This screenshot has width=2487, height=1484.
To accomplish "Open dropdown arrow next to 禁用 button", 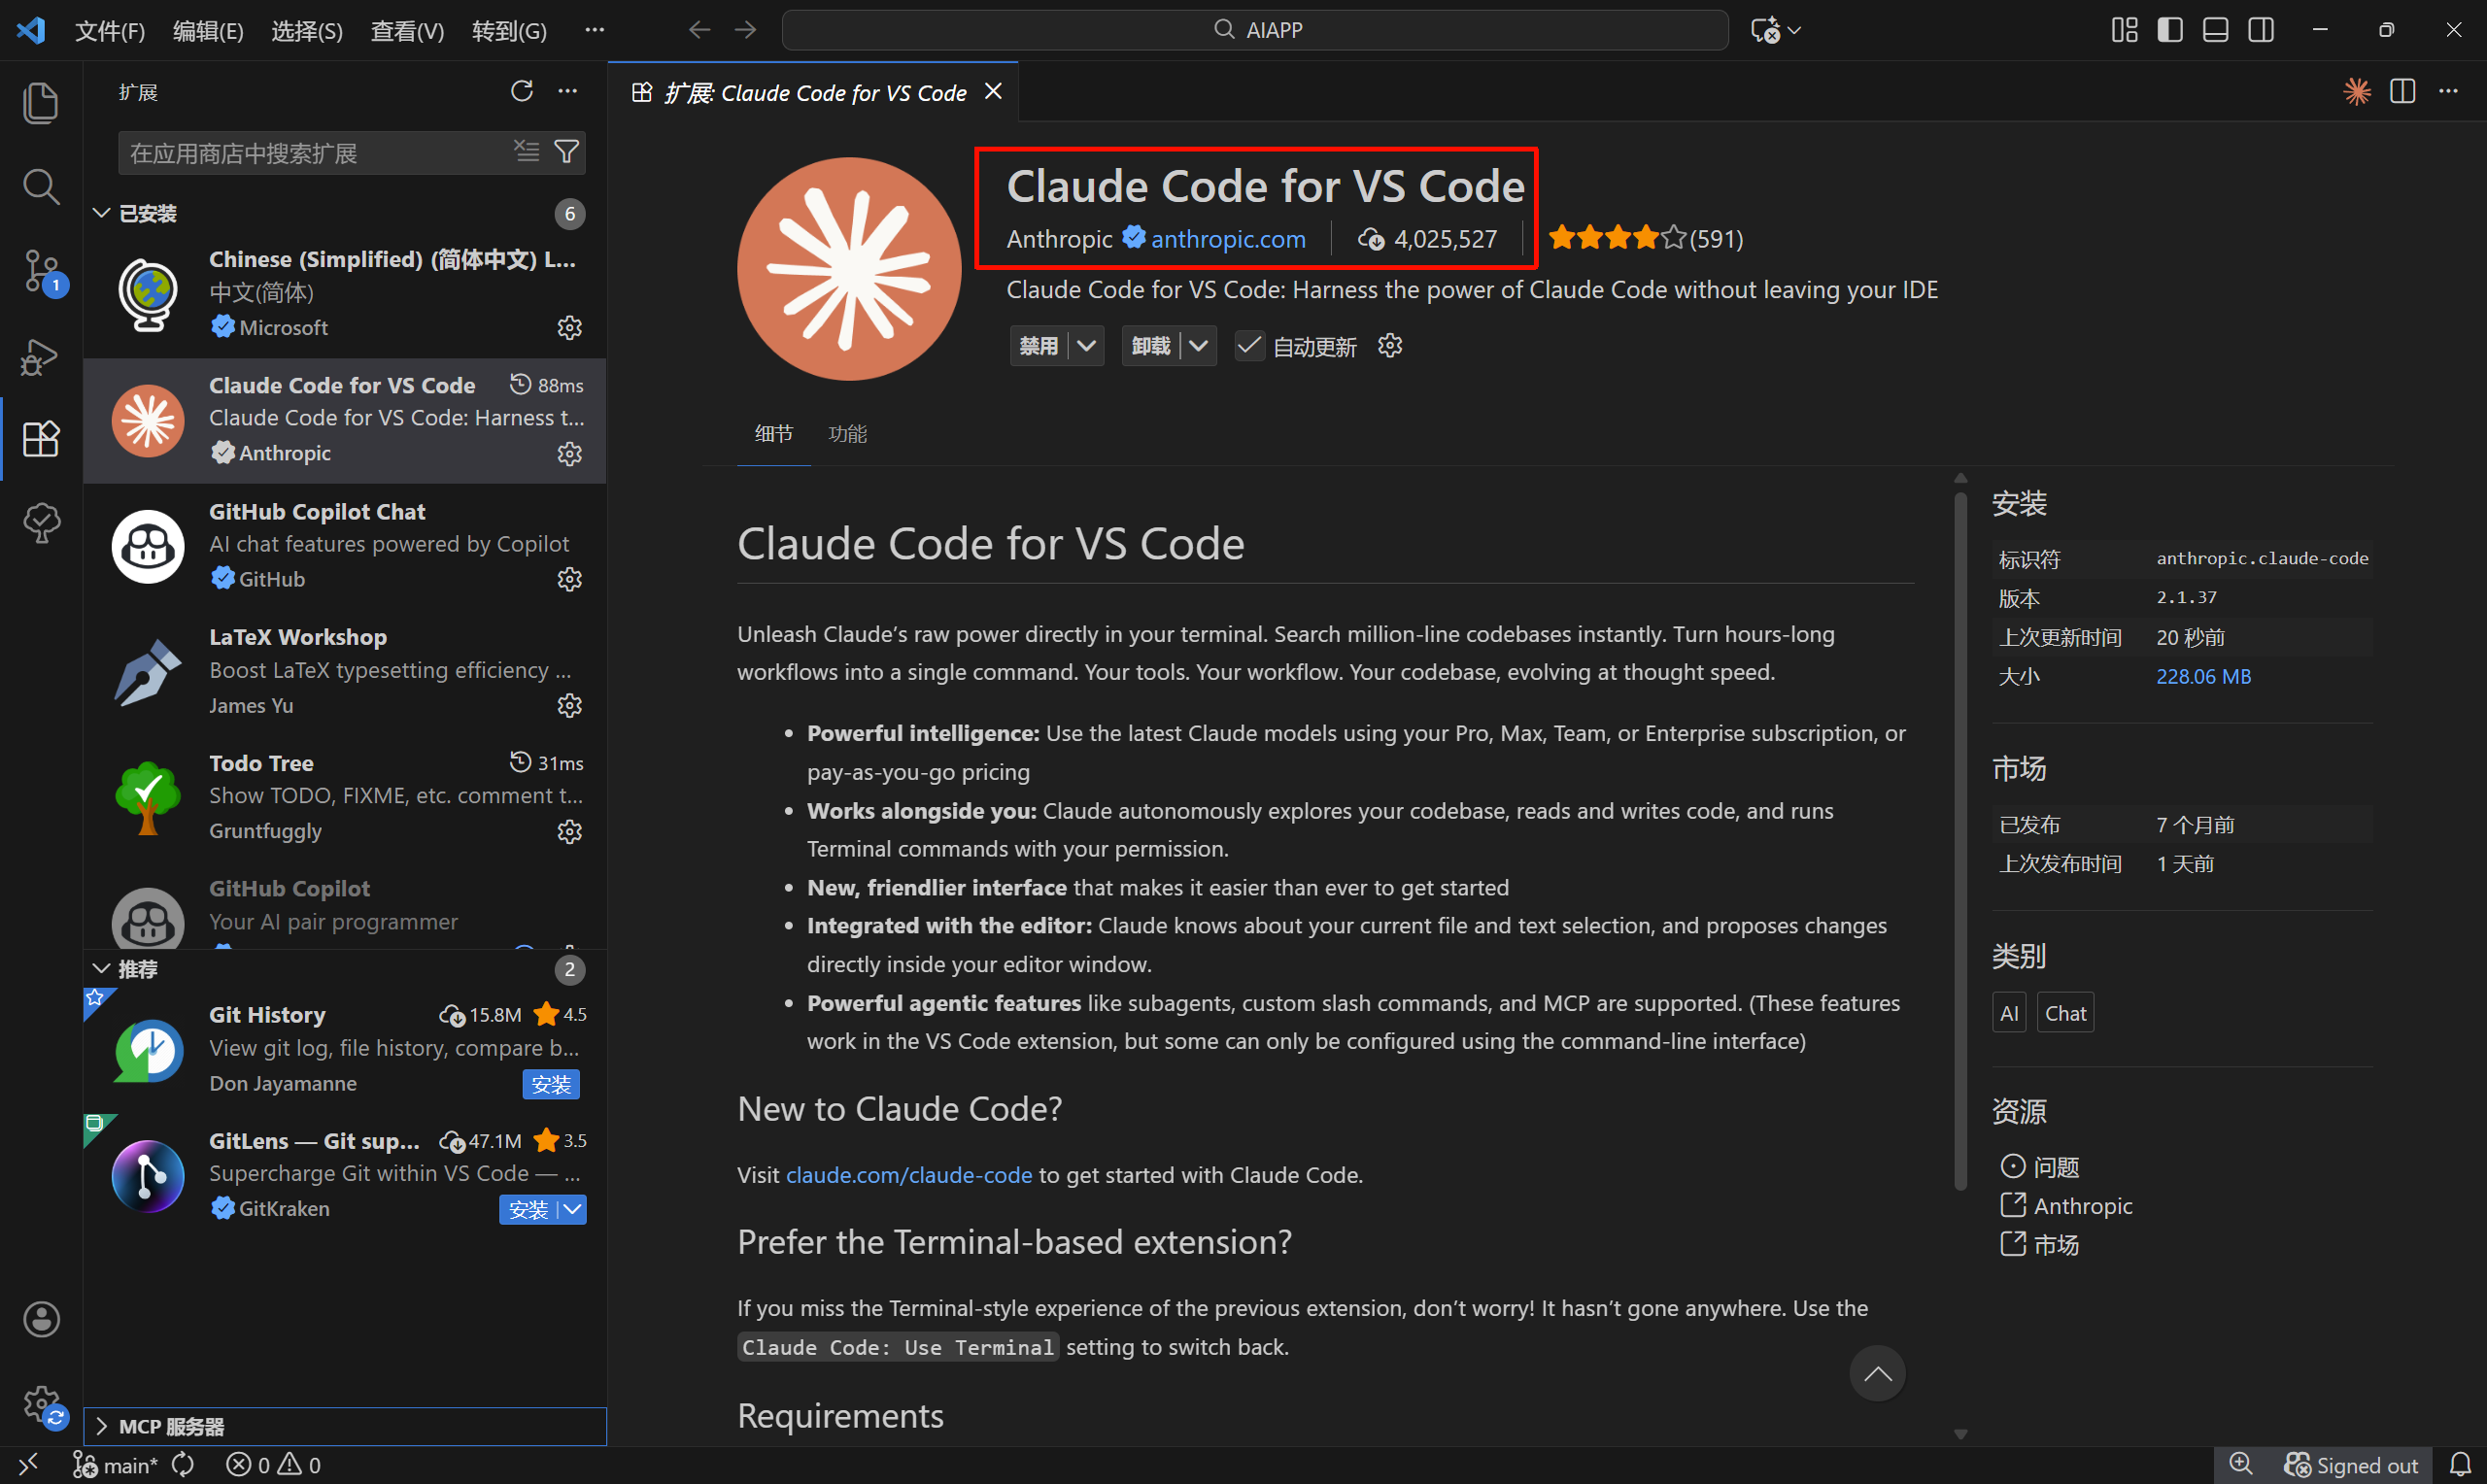I will [1087, 346].
